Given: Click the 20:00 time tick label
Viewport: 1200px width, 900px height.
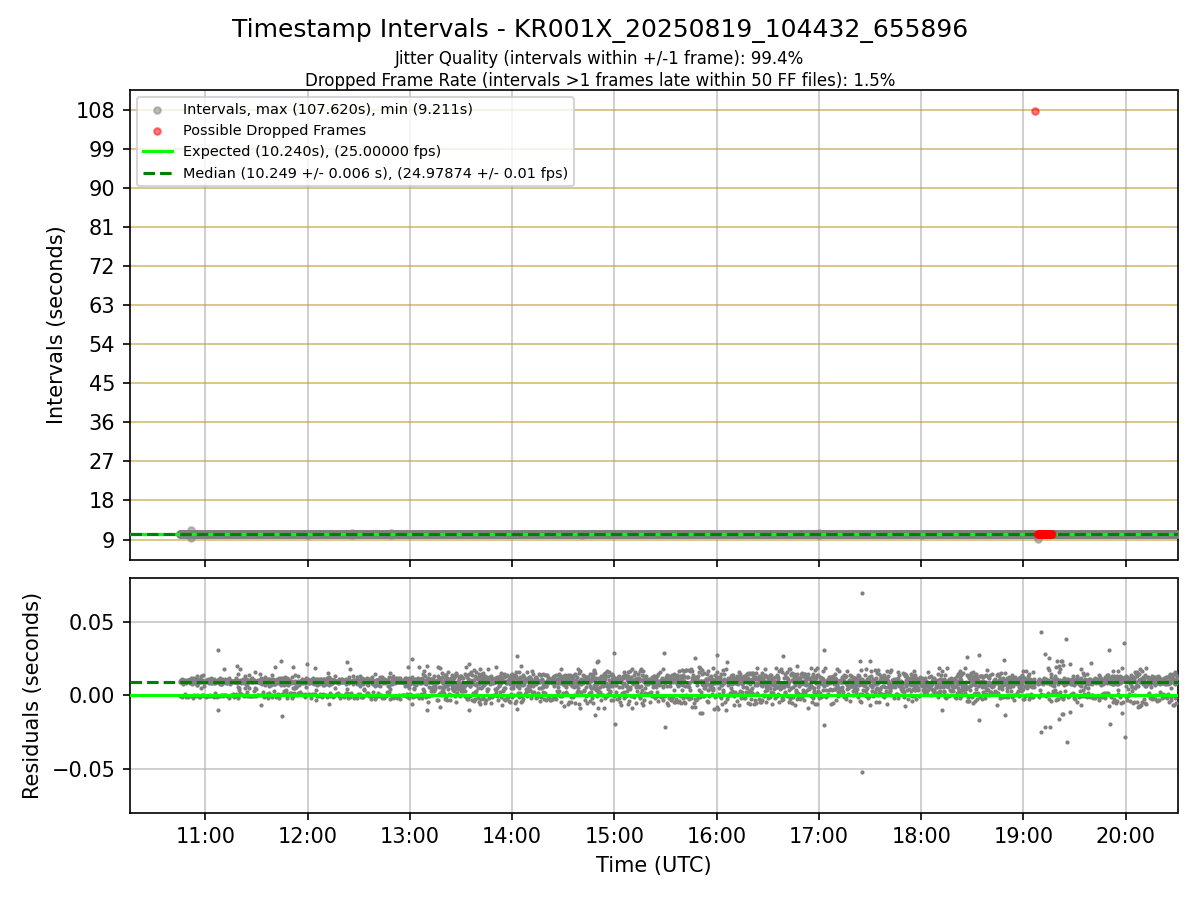Looking at the screenshot, I should tap(1126, 835).
